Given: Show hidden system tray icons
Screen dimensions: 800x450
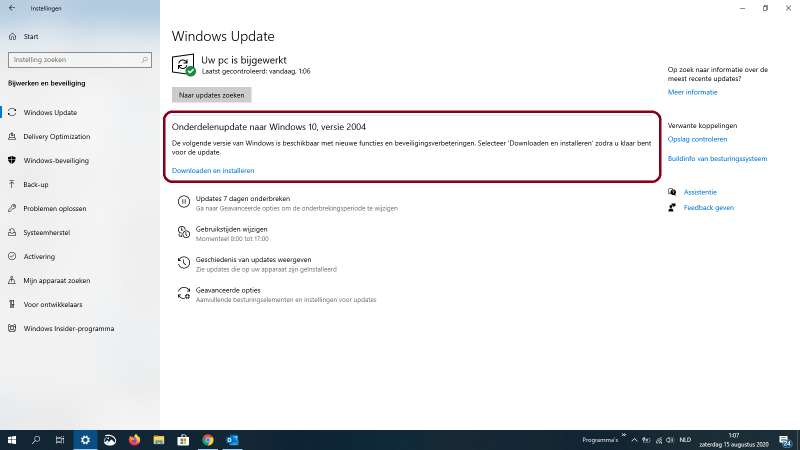Looking at the screenshot, I should pyautogui.click(x=634, y=440).
